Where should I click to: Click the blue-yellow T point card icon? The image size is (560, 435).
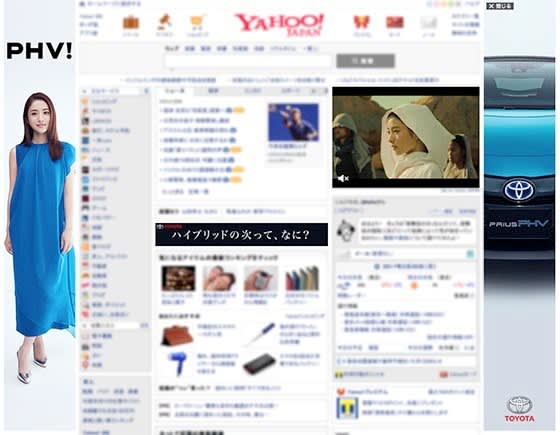(x=347, y=408)
